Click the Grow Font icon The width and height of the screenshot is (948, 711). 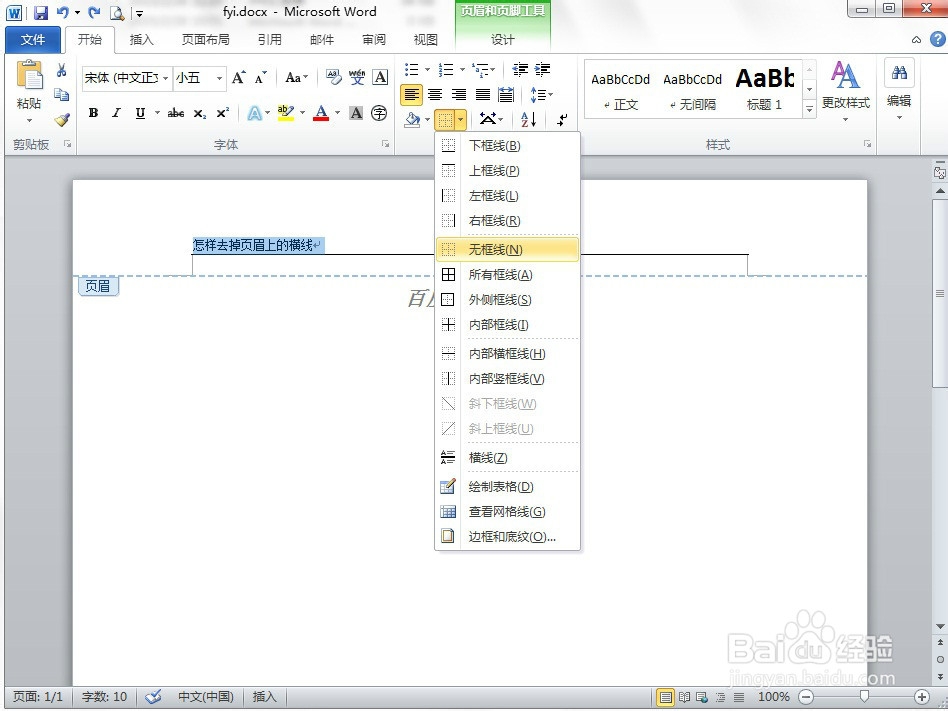(239, 77)
